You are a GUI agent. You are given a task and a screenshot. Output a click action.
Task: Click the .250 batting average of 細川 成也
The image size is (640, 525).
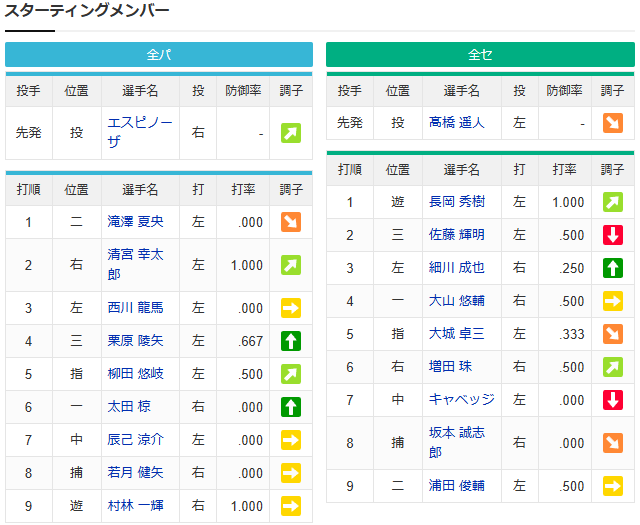(x=572, y=269)
